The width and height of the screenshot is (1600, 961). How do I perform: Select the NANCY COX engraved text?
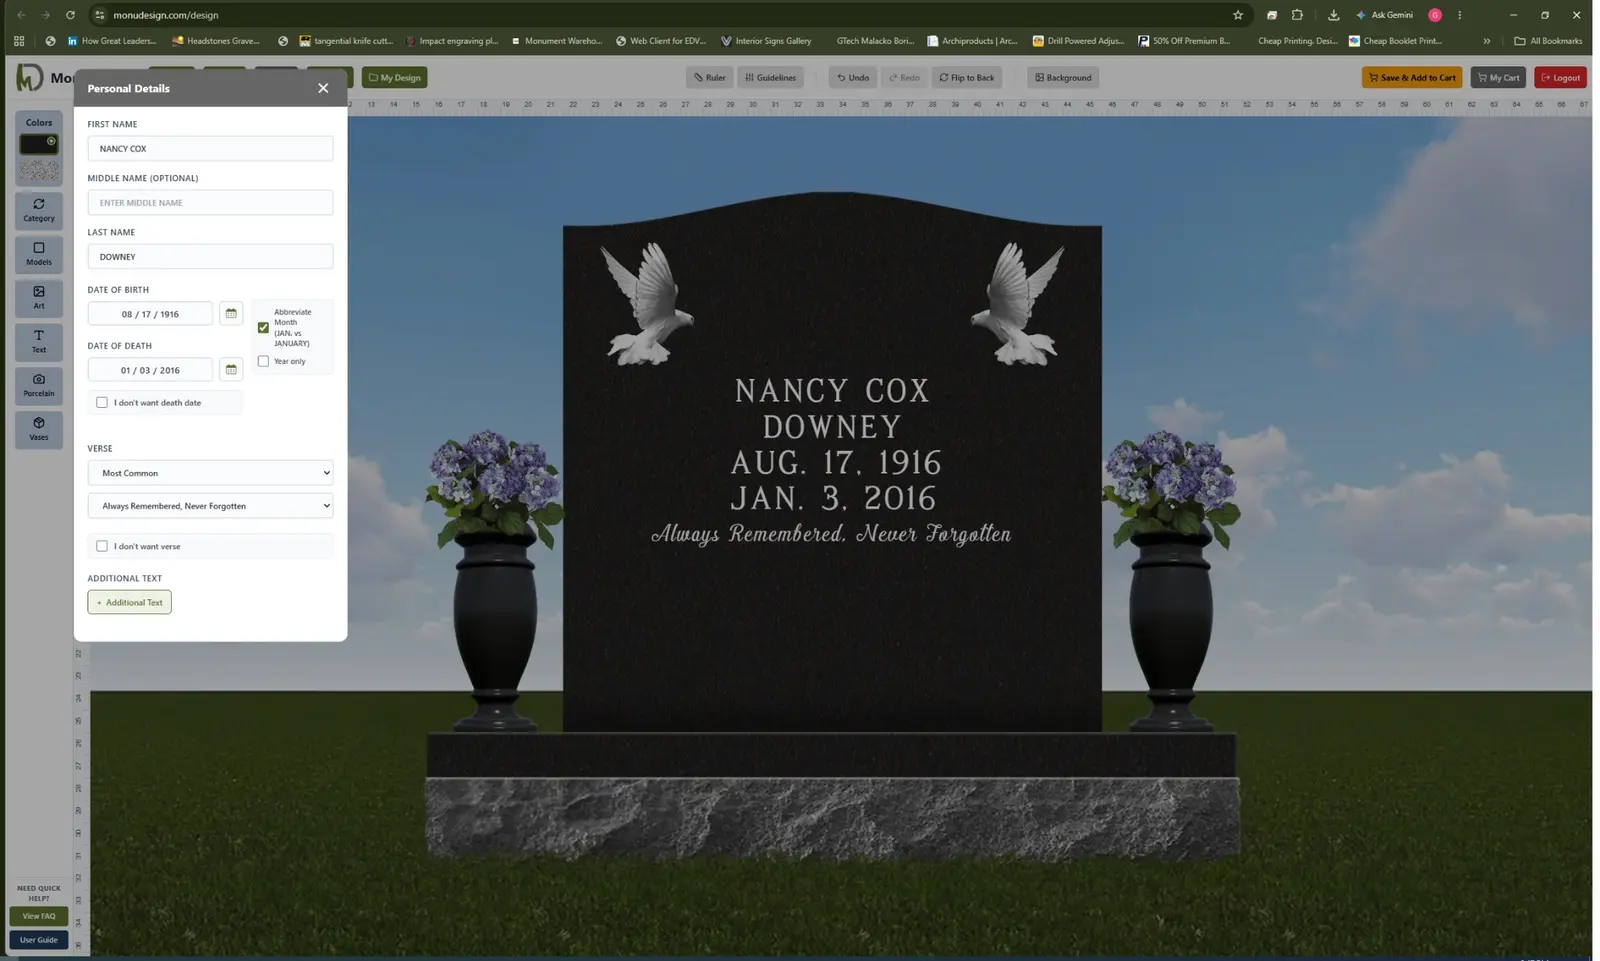coord(832,390)
